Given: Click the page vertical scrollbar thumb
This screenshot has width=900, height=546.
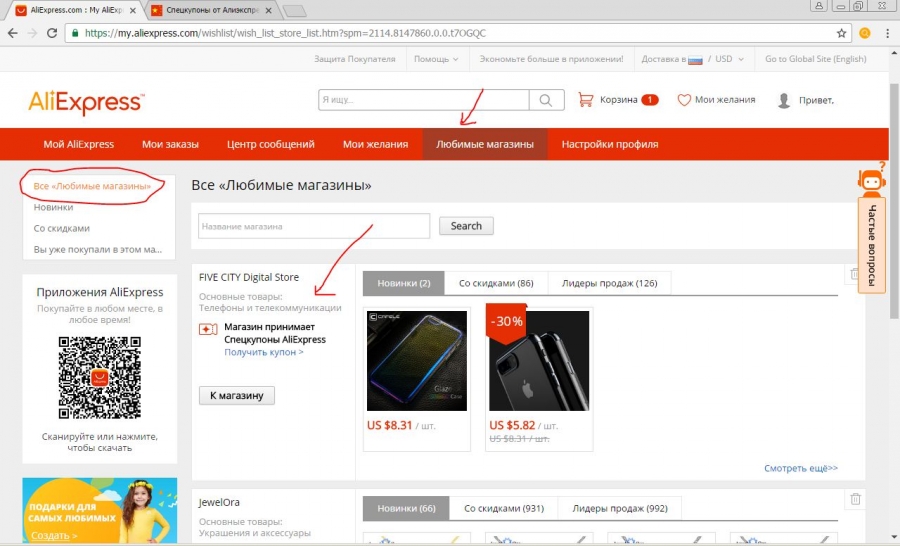Looking at the screenshot, I should tap(894, 201).
